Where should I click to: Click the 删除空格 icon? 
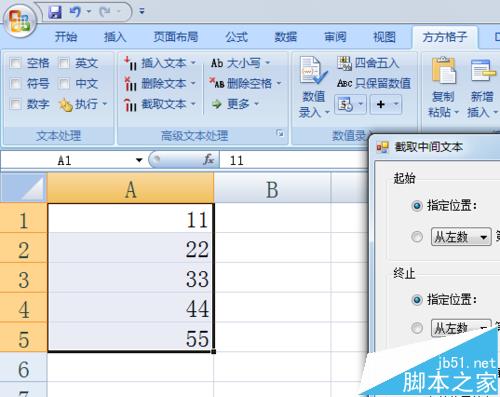tap(217, 83)
